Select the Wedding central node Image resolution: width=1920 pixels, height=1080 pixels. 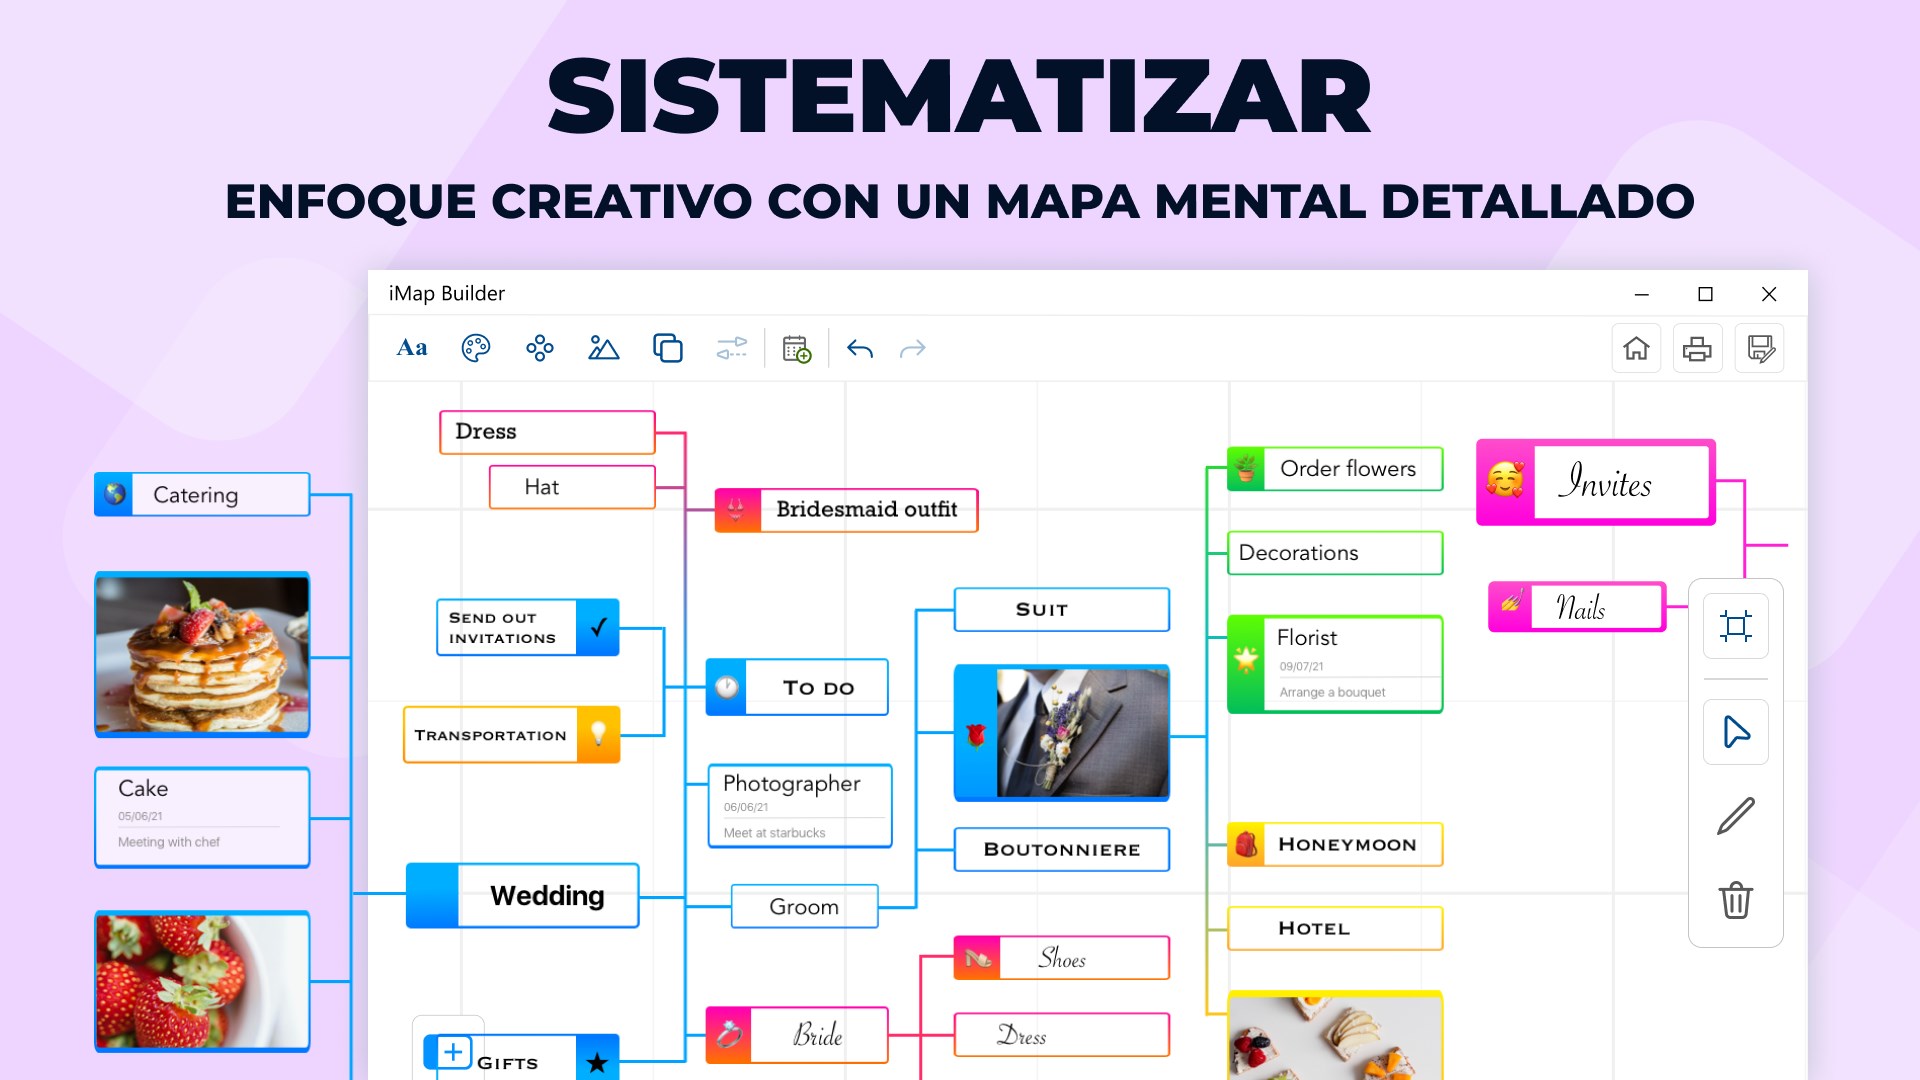tap(546, 896)
